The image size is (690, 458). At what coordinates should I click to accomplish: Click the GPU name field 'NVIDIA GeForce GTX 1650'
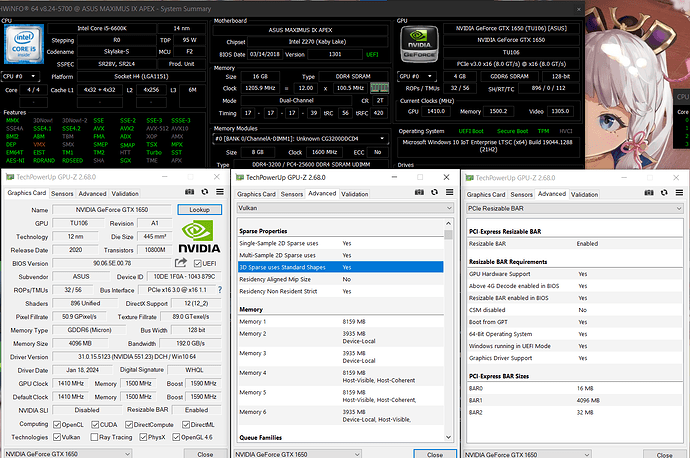coord(112,210)
